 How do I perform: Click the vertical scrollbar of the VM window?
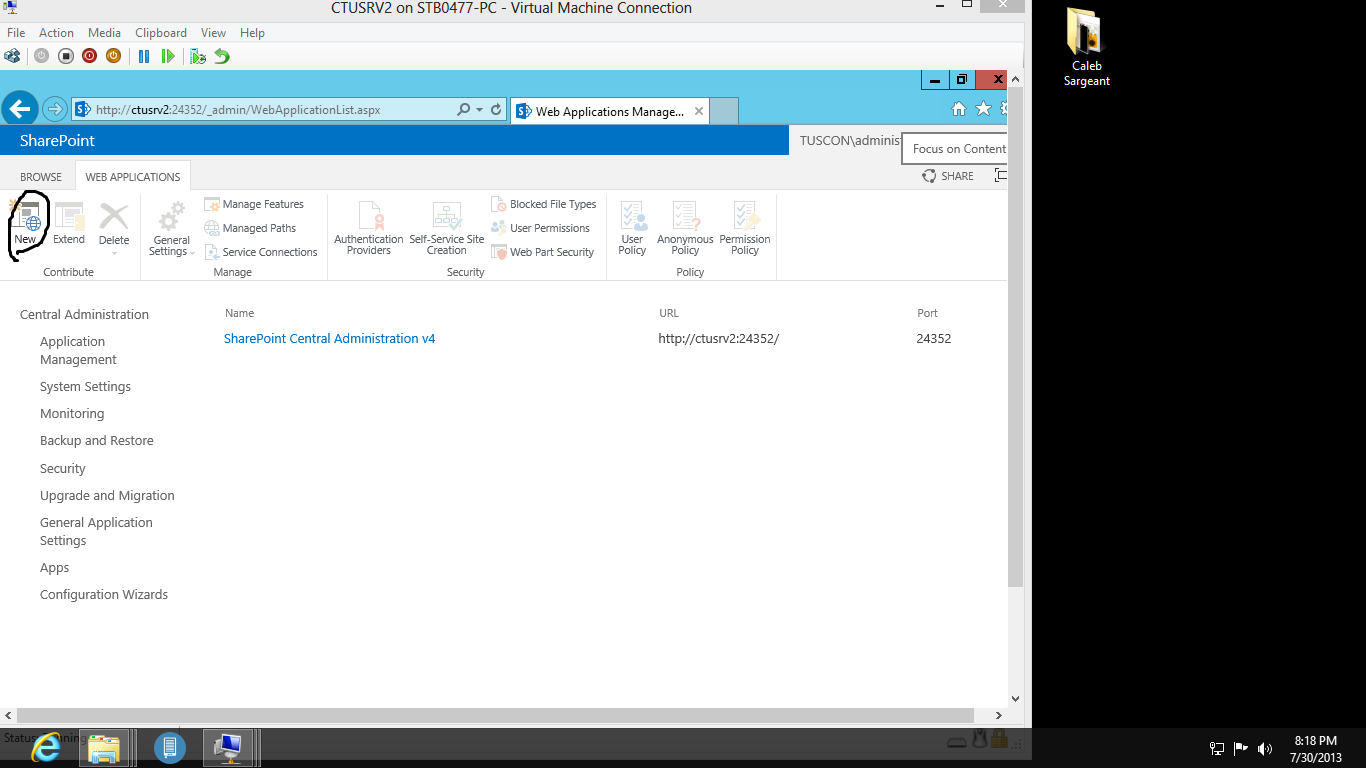point(1016,337)
